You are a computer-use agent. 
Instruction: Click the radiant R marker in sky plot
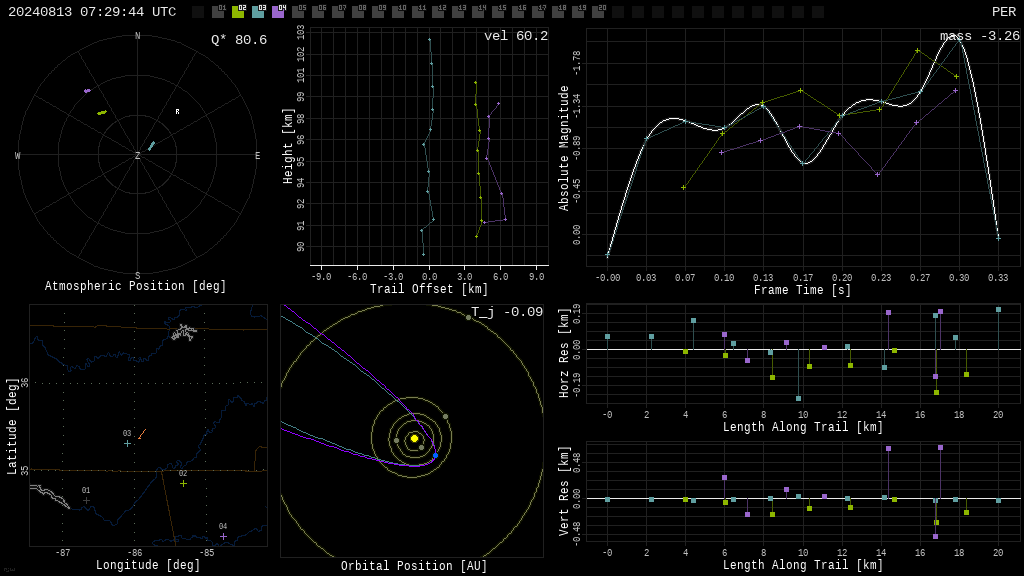pyautogui.click(x=177, y=112)
